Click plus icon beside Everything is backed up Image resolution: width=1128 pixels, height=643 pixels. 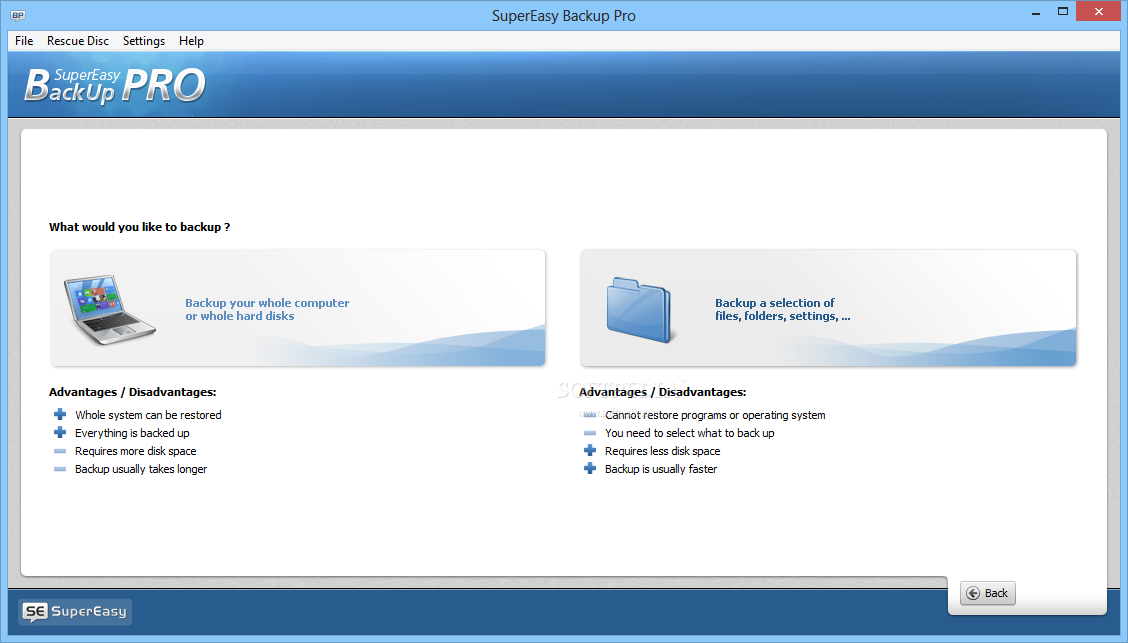[x=60, y=432]
